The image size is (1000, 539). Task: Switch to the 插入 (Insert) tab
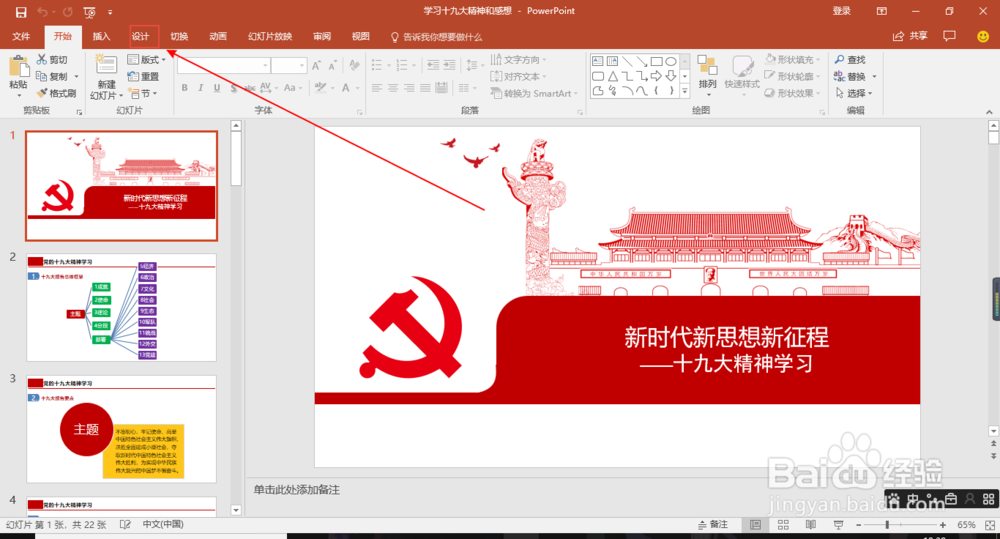(x=101, y=36)
